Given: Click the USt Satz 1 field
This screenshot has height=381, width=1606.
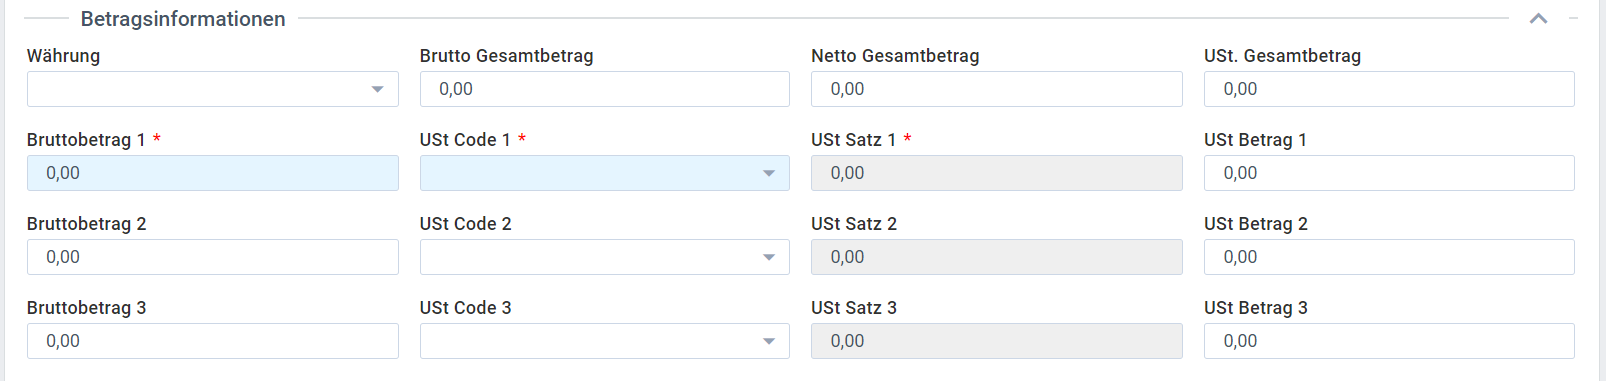Looking at the screenshot, I should [996, 173].
